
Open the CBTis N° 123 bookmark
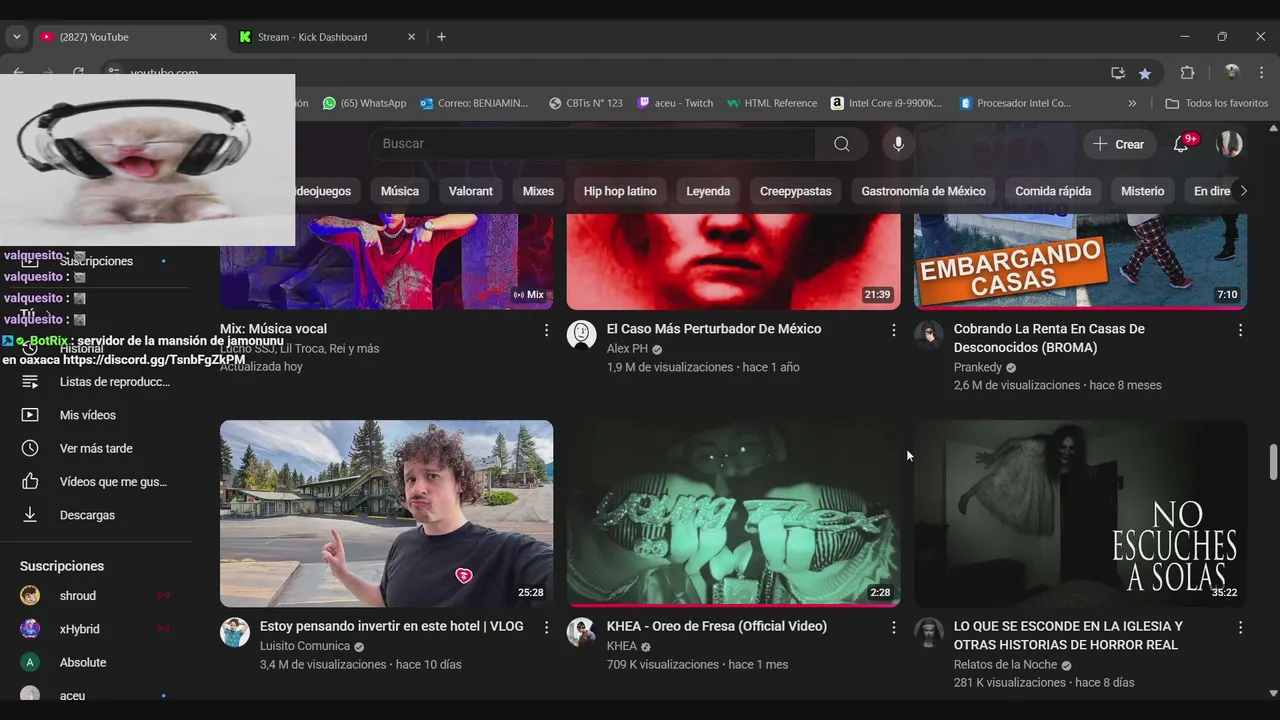(586, 103)
